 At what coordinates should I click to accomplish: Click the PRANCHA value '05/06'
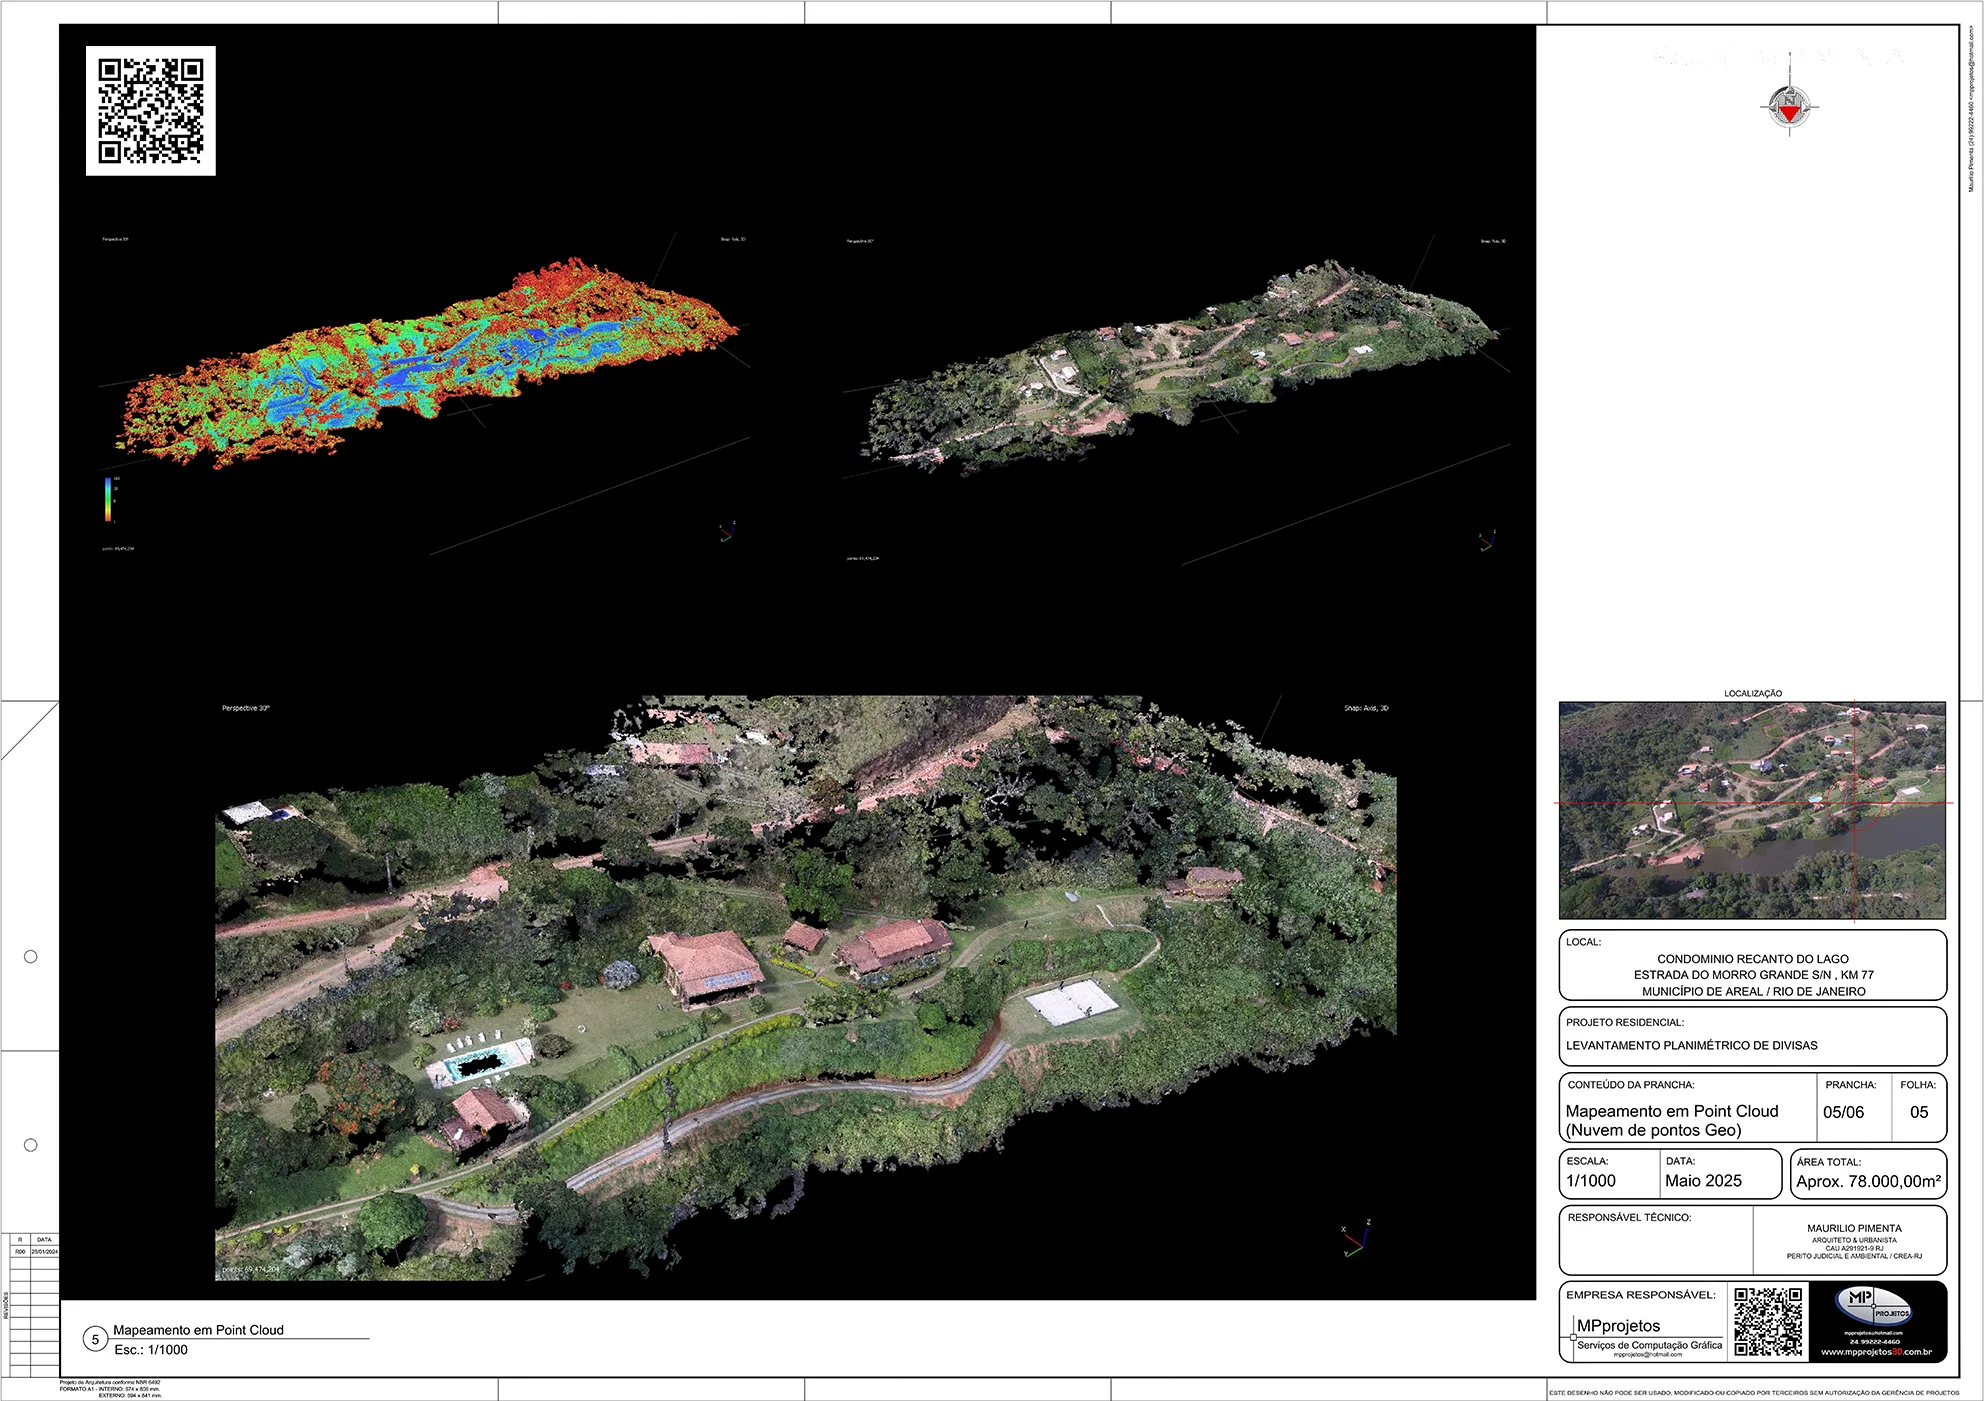(x=1843, y=1112)
